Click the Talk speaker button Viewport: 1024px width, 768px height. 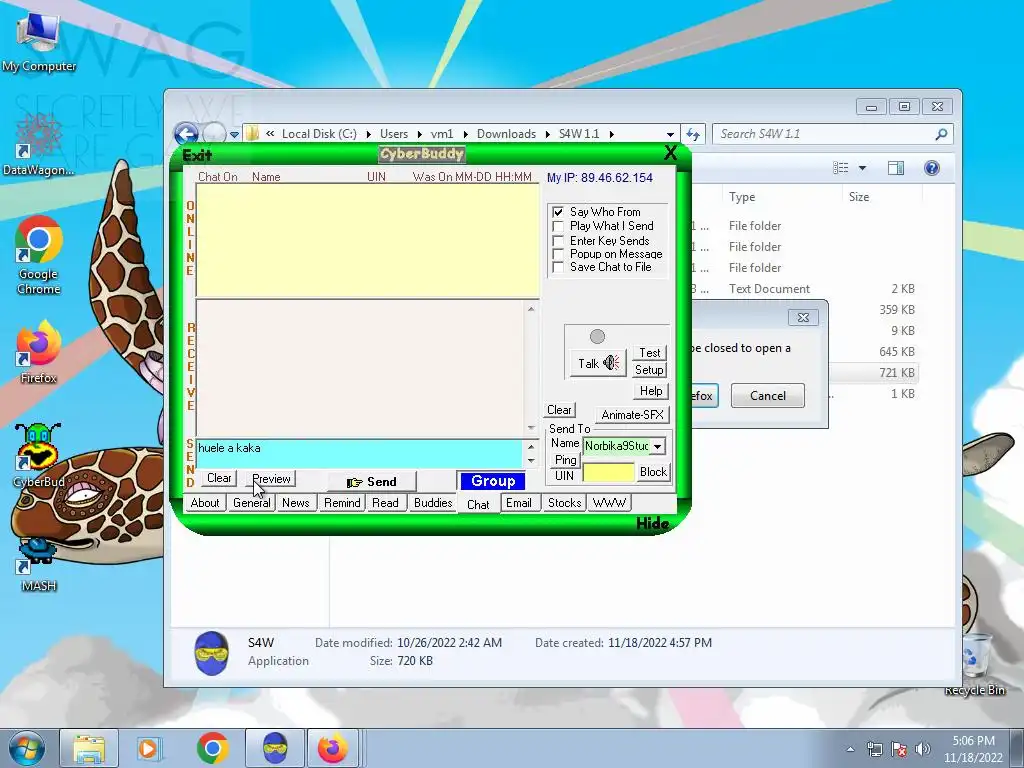(x=598, y=363)
